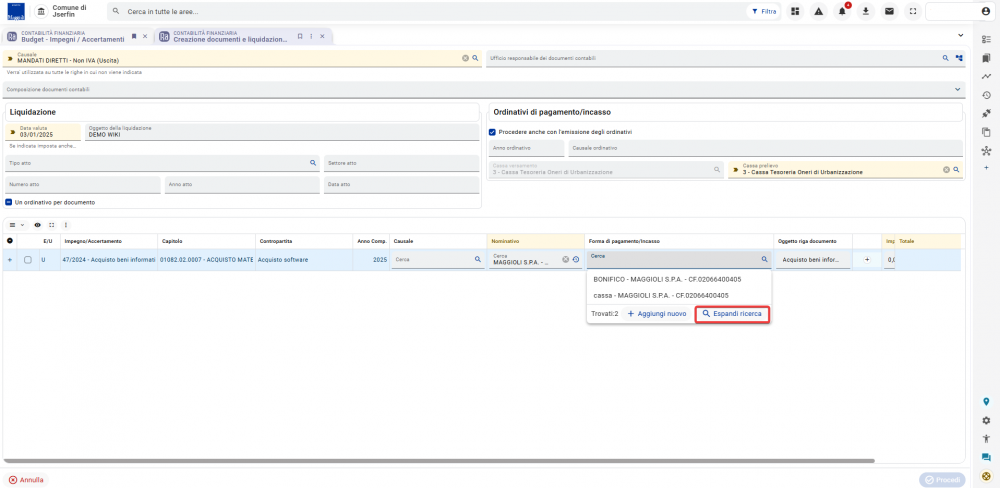Open the trend chart icon in right sidebar

click(x=987, y=77)
